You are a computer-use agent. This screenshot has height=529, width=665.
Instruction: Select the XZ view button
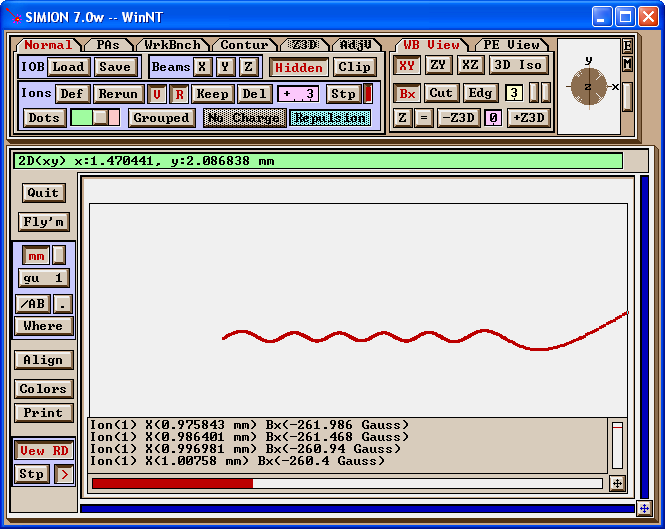pyautogui.click(x=470, y=65)
